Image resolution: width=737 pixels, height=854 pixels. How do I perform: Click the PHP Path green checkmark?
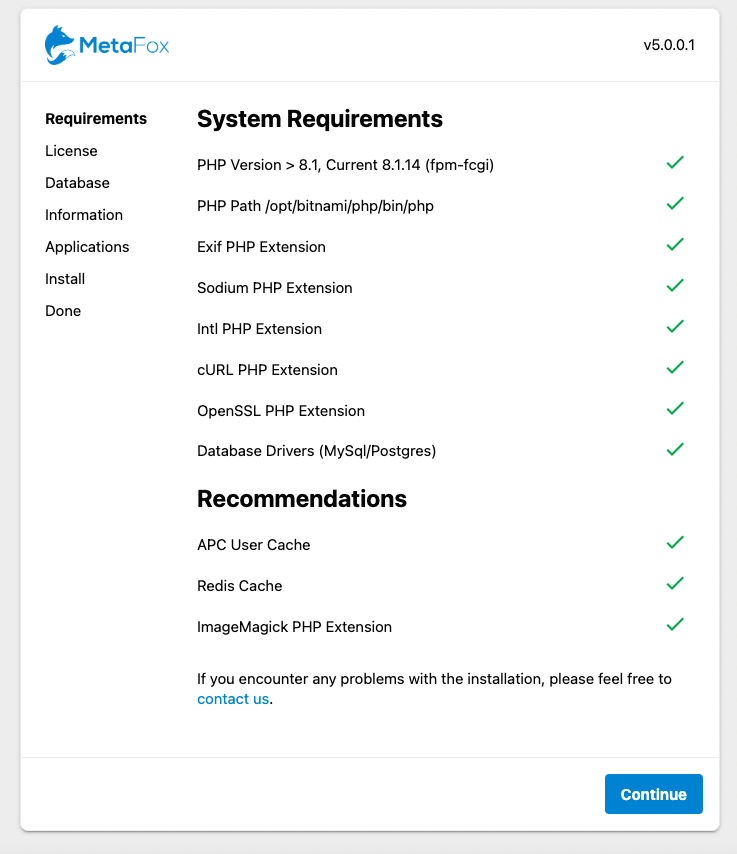tap(675, 203)
